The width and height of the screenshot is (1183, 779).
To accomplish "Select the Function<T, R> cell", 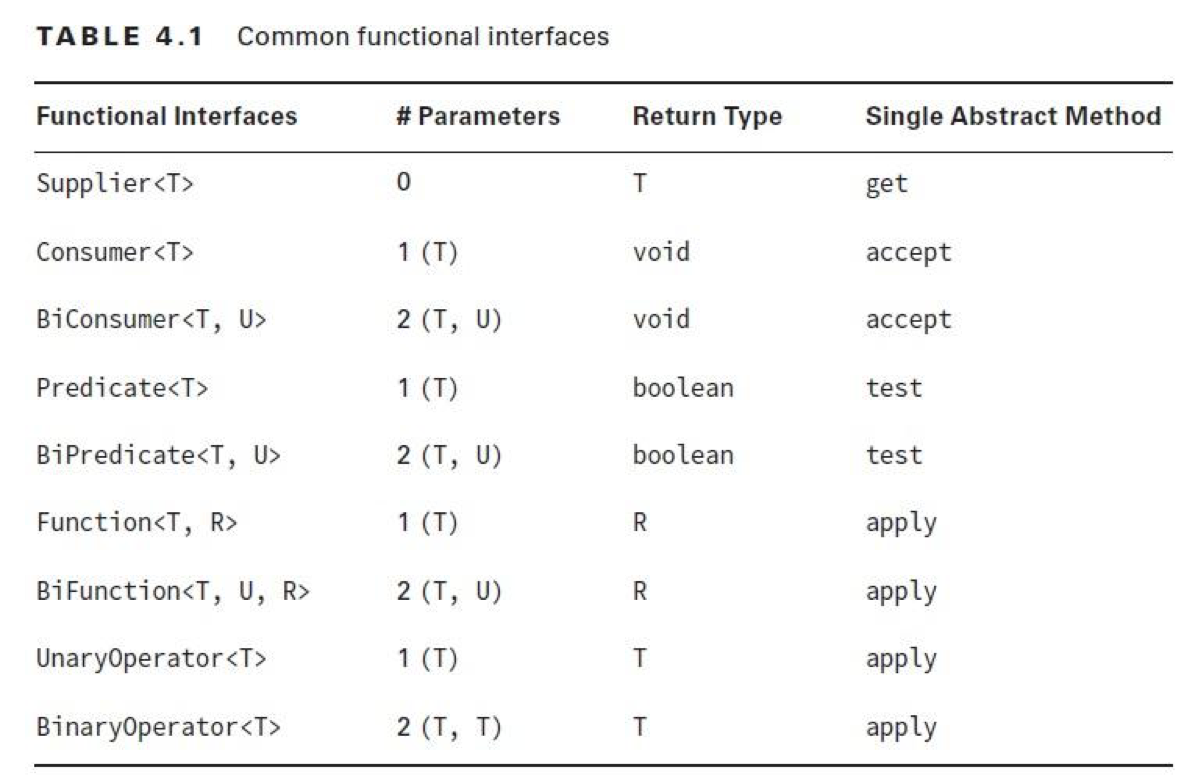I will coord(136,523).
